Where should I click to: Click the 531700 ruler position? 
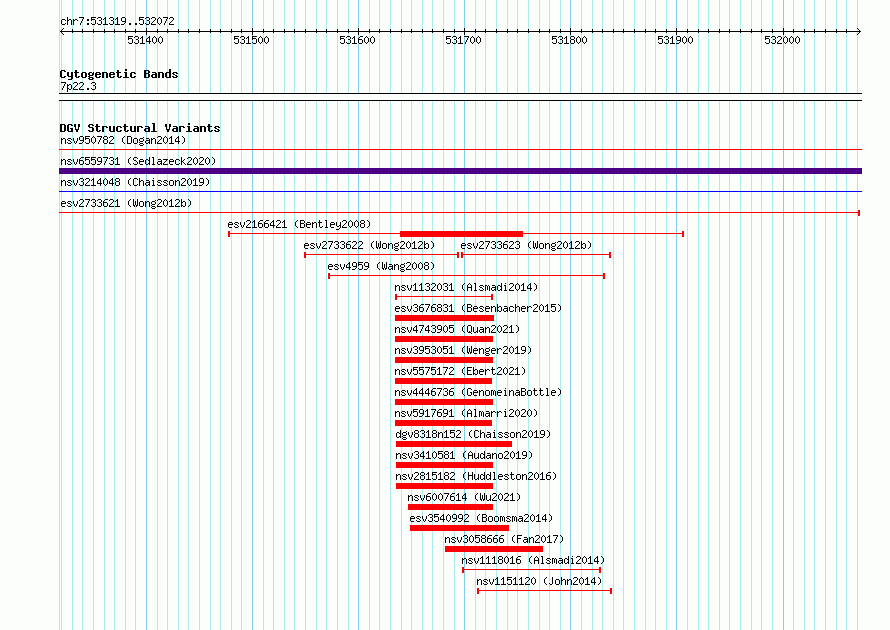(463, 40)
